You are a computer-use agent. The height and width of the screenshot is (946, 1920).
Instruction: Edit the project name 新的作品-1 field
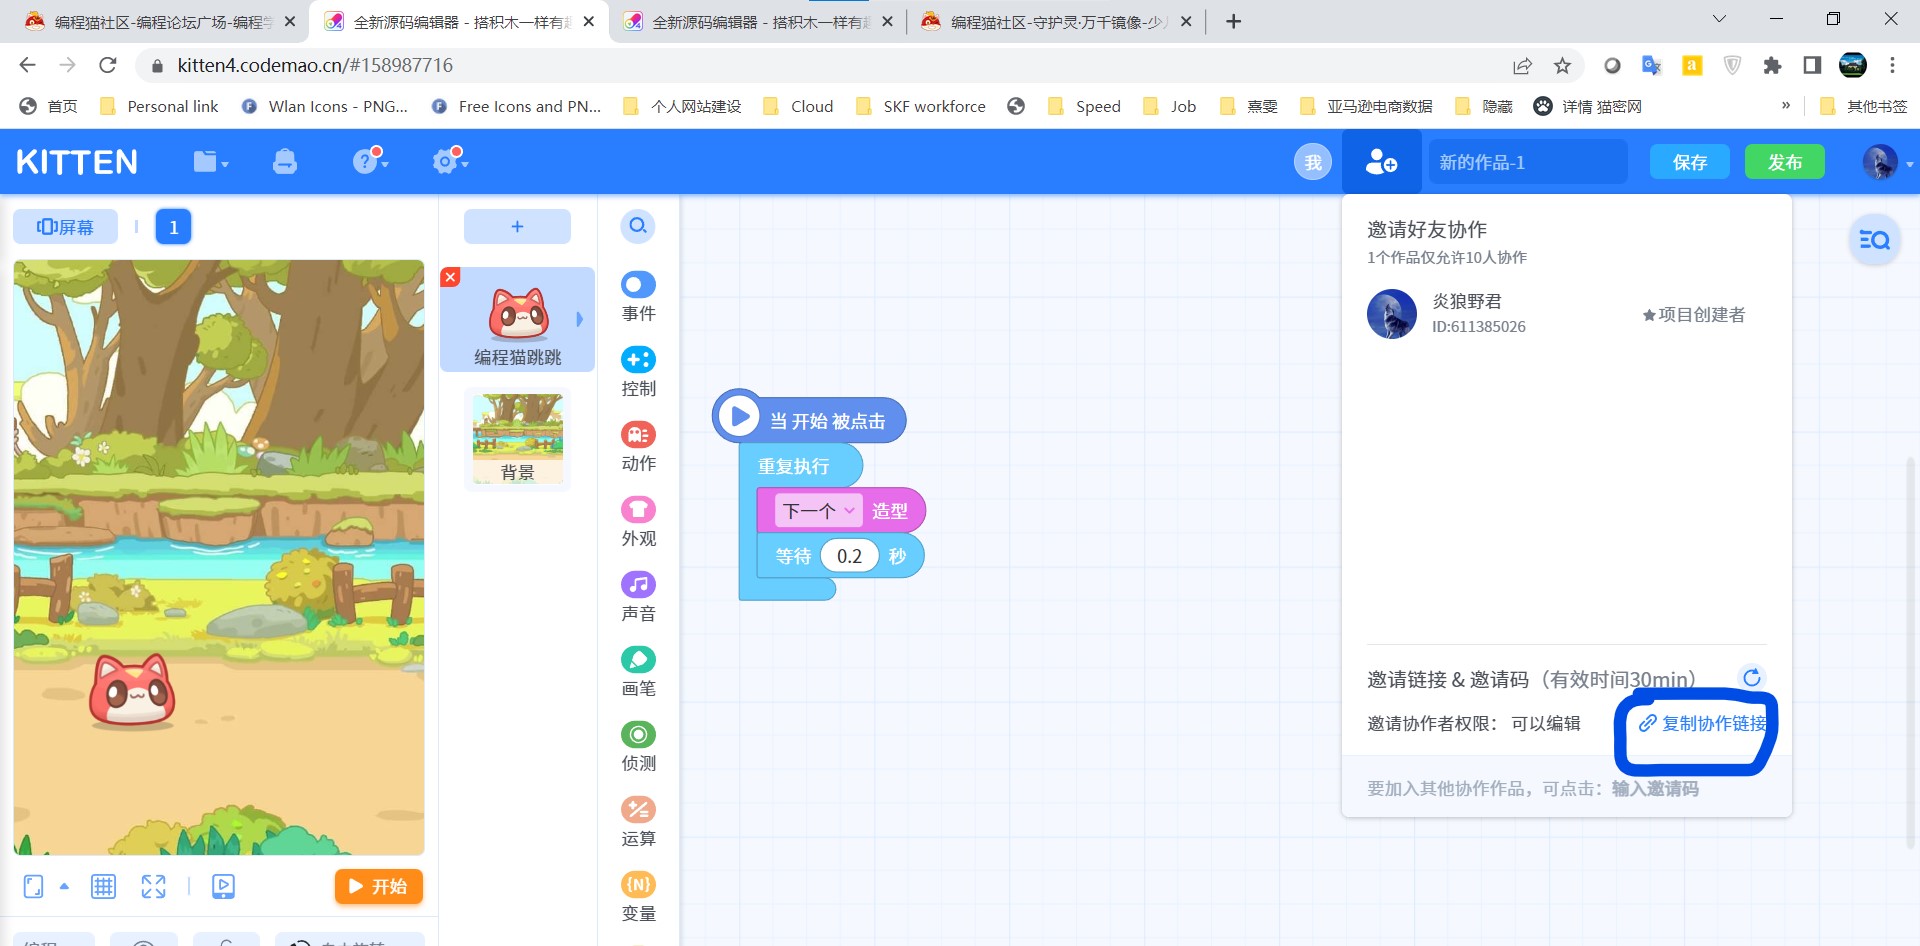tap(1527, 162)
